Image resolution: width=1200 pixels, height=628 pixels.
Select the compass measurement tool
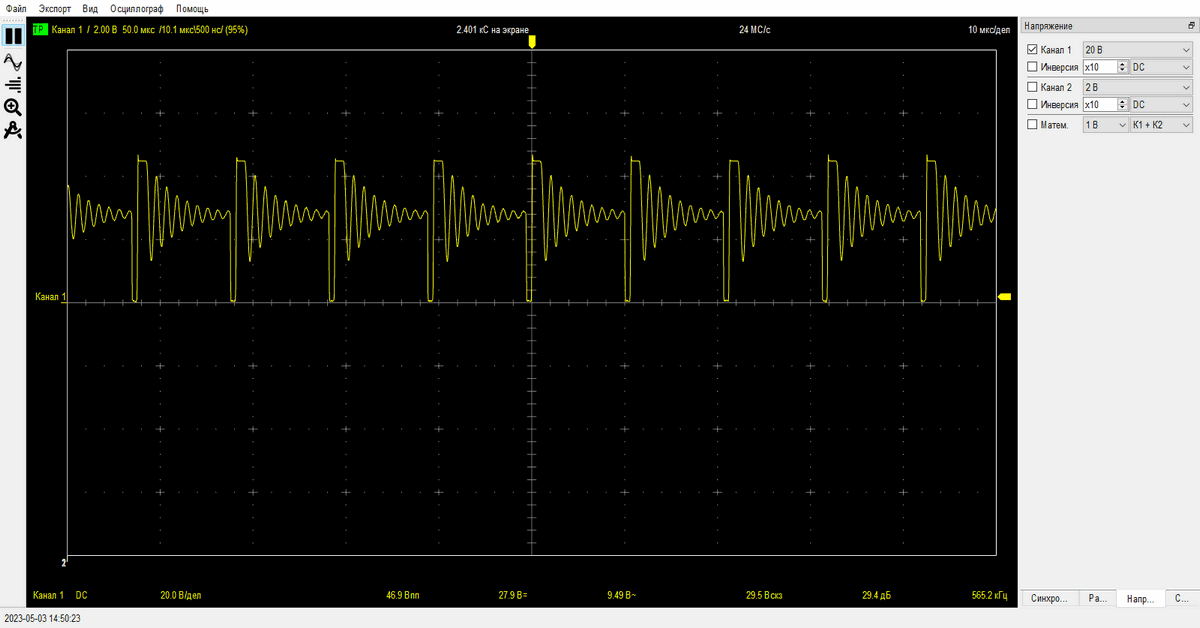tap(13, 131)
